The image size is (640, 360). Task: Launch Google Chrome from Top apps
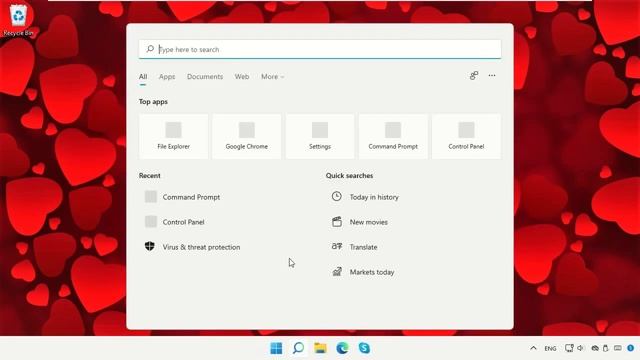click(x=247, y=136)
